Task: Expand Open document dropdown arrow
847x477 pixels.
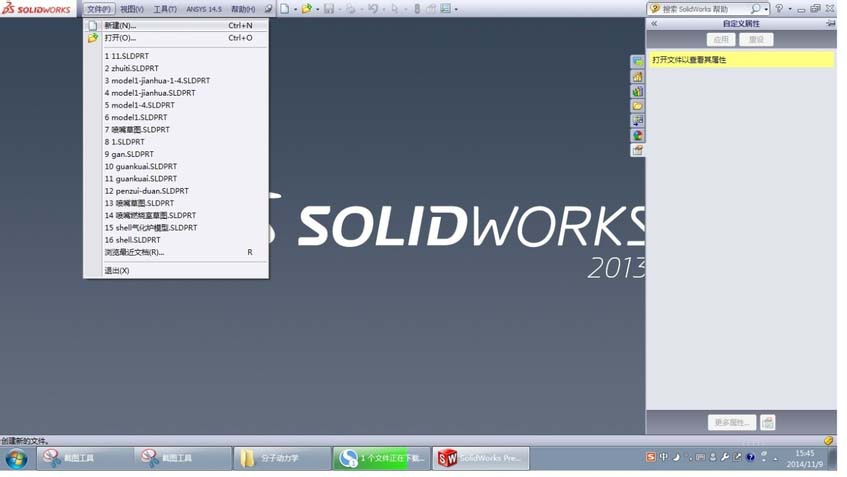Action: click(317, 9)
